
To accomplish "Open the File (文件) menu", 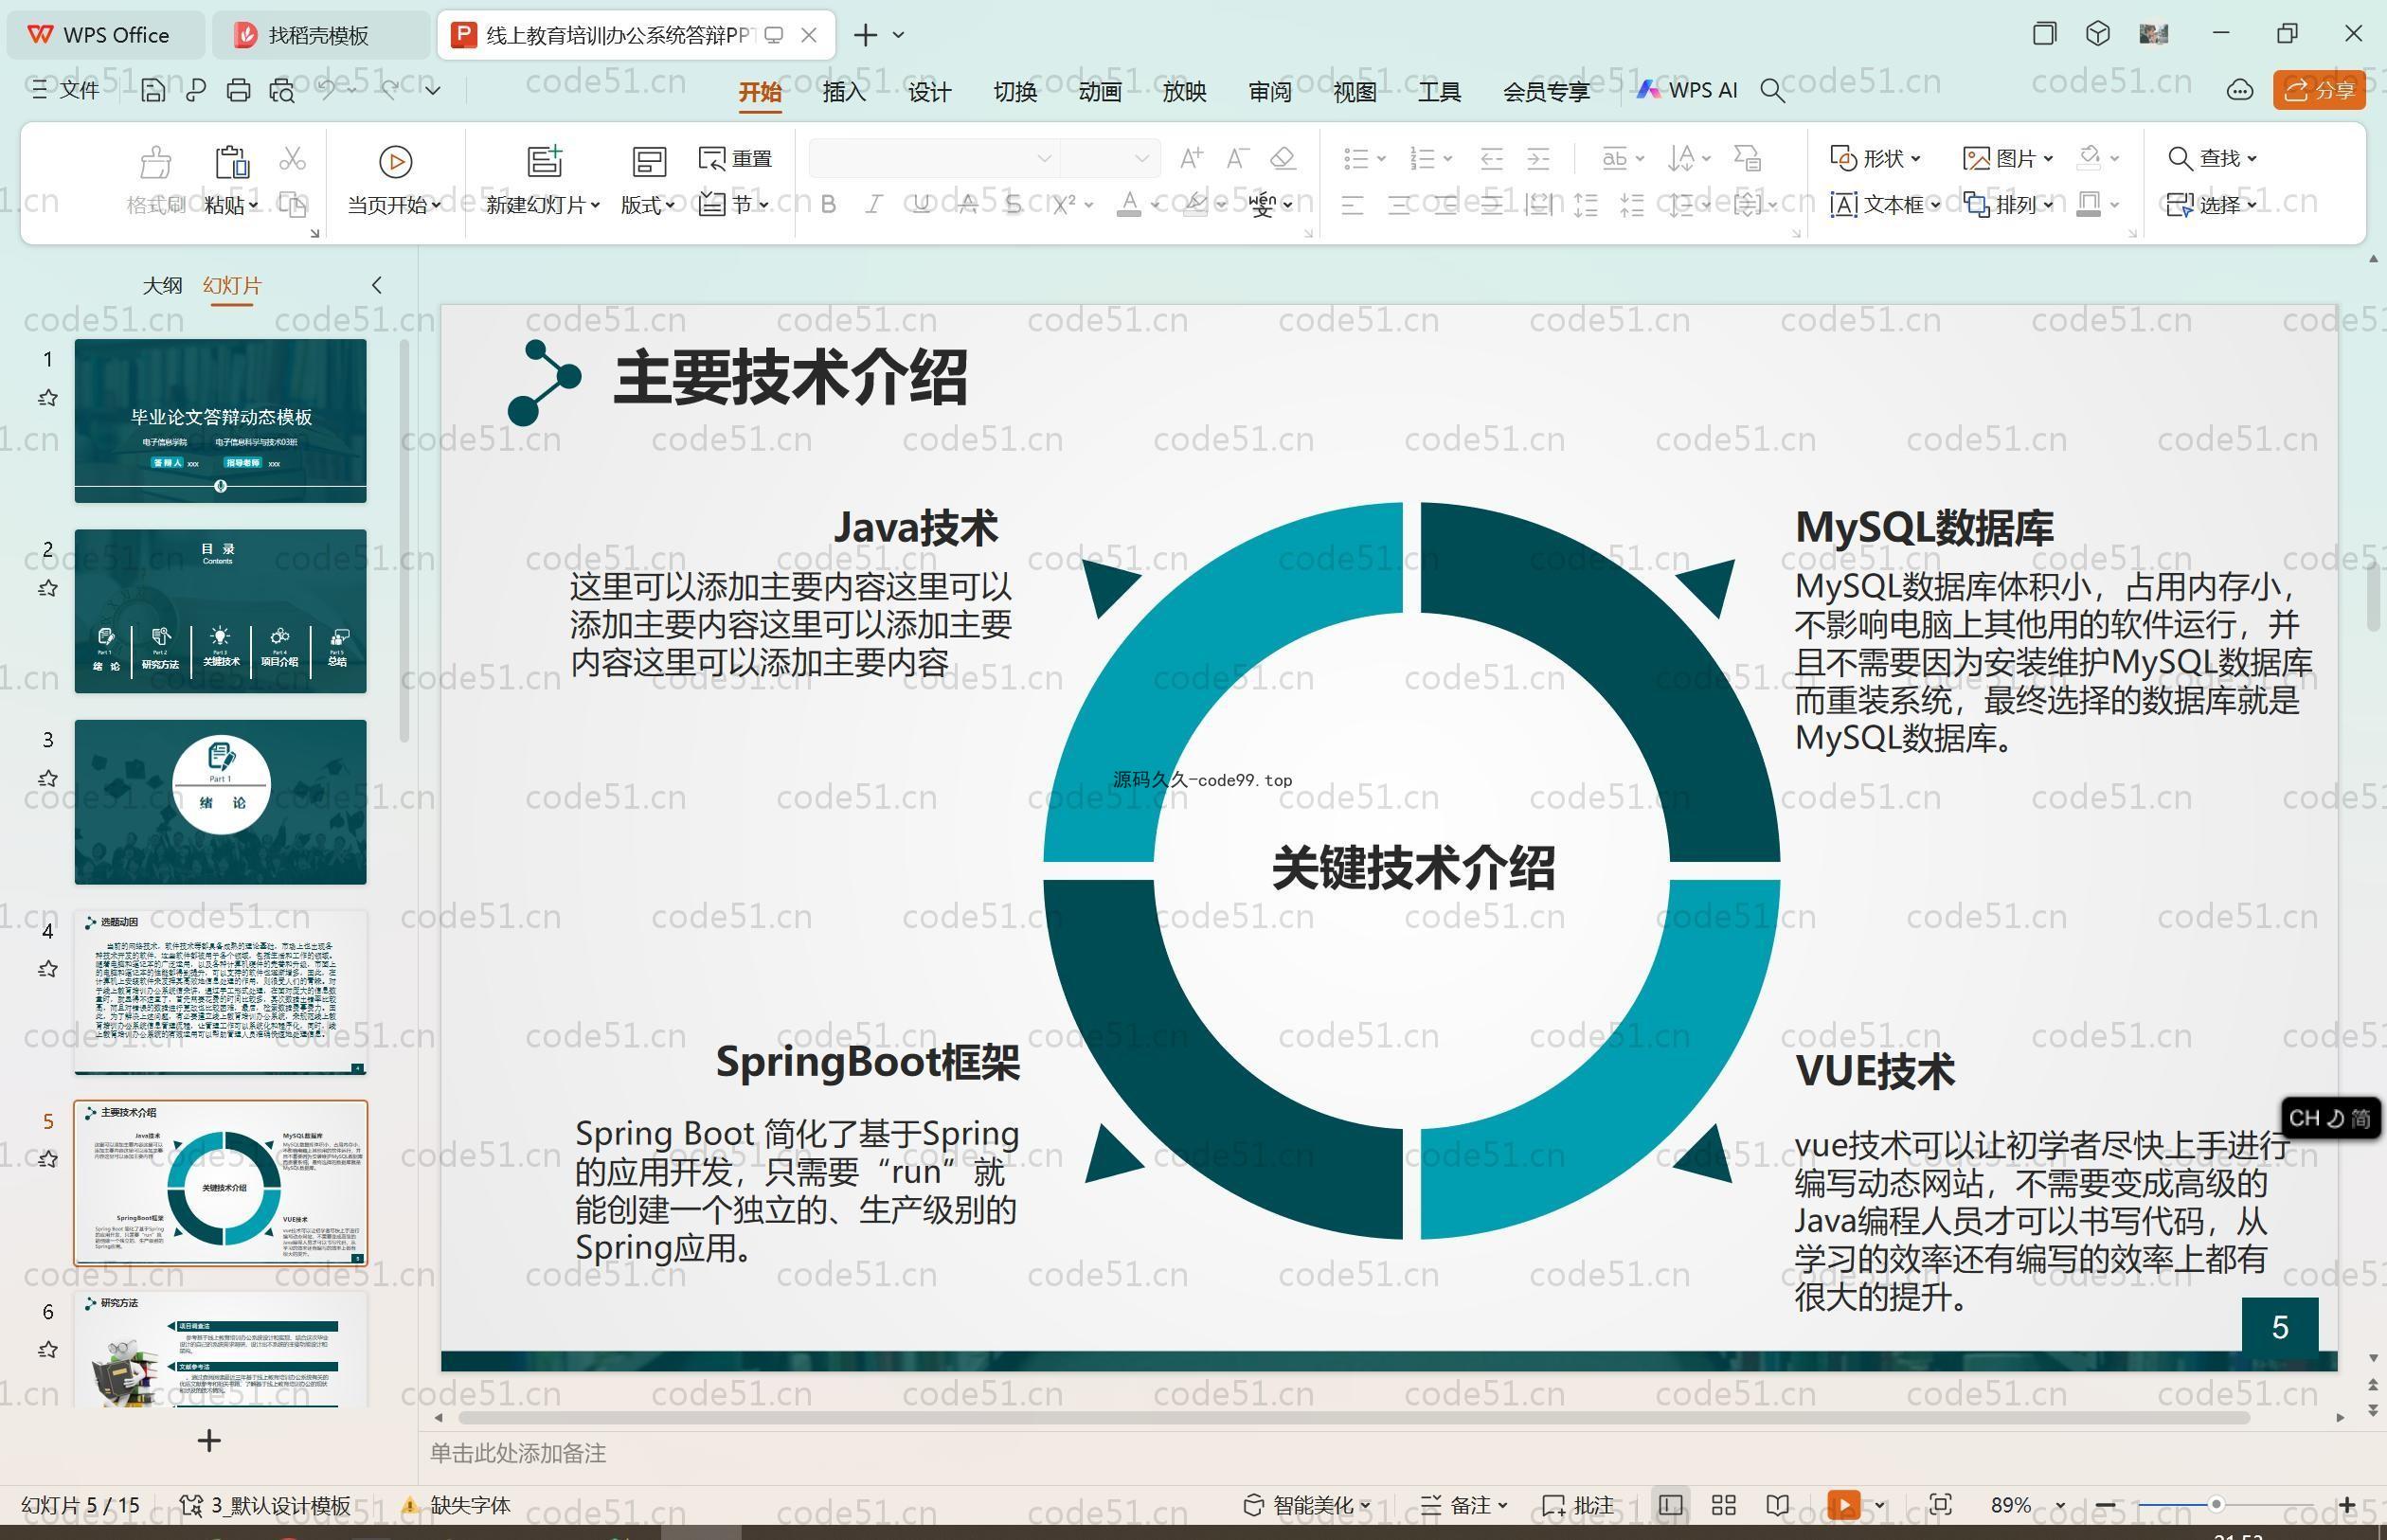I will 66,91.
